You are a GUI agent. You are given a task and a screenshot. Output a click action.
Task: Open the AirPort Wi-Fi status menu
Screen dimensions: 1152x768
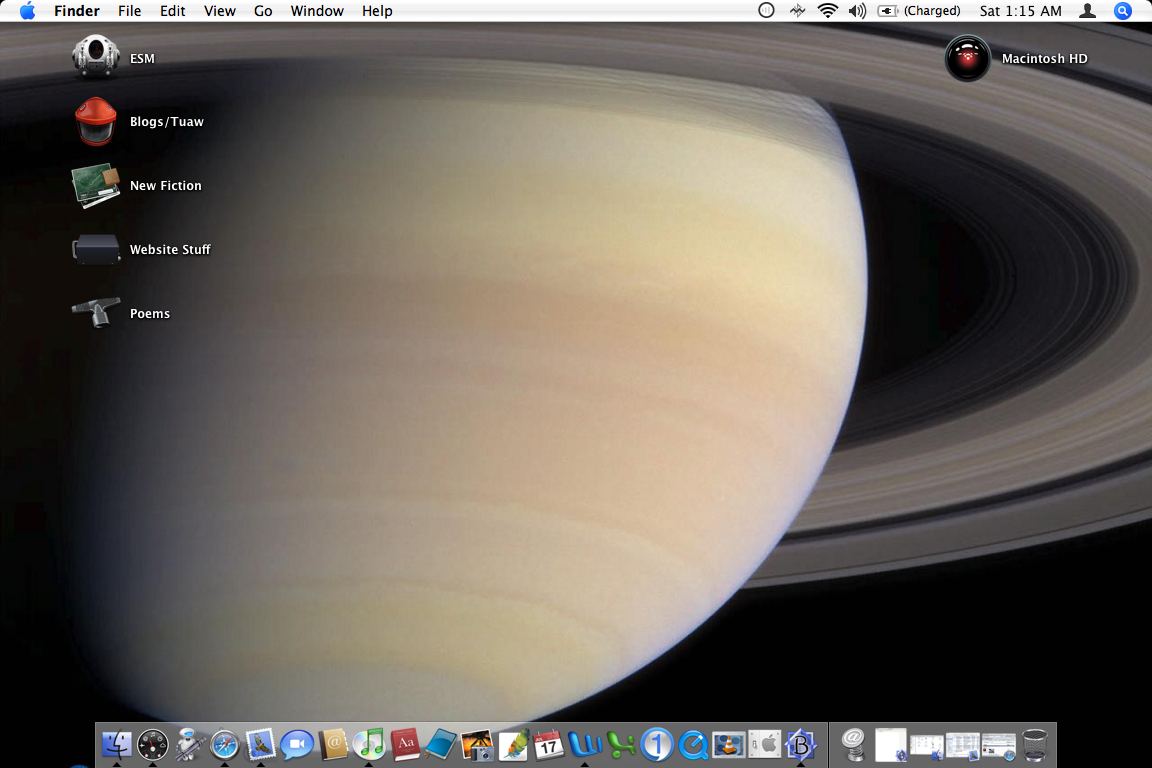coord(827,11)
